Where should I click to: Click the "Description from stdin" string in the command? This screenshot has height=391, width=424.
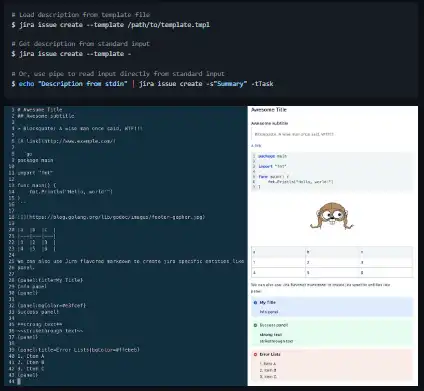pyautogui.click(x=83, y=84)
